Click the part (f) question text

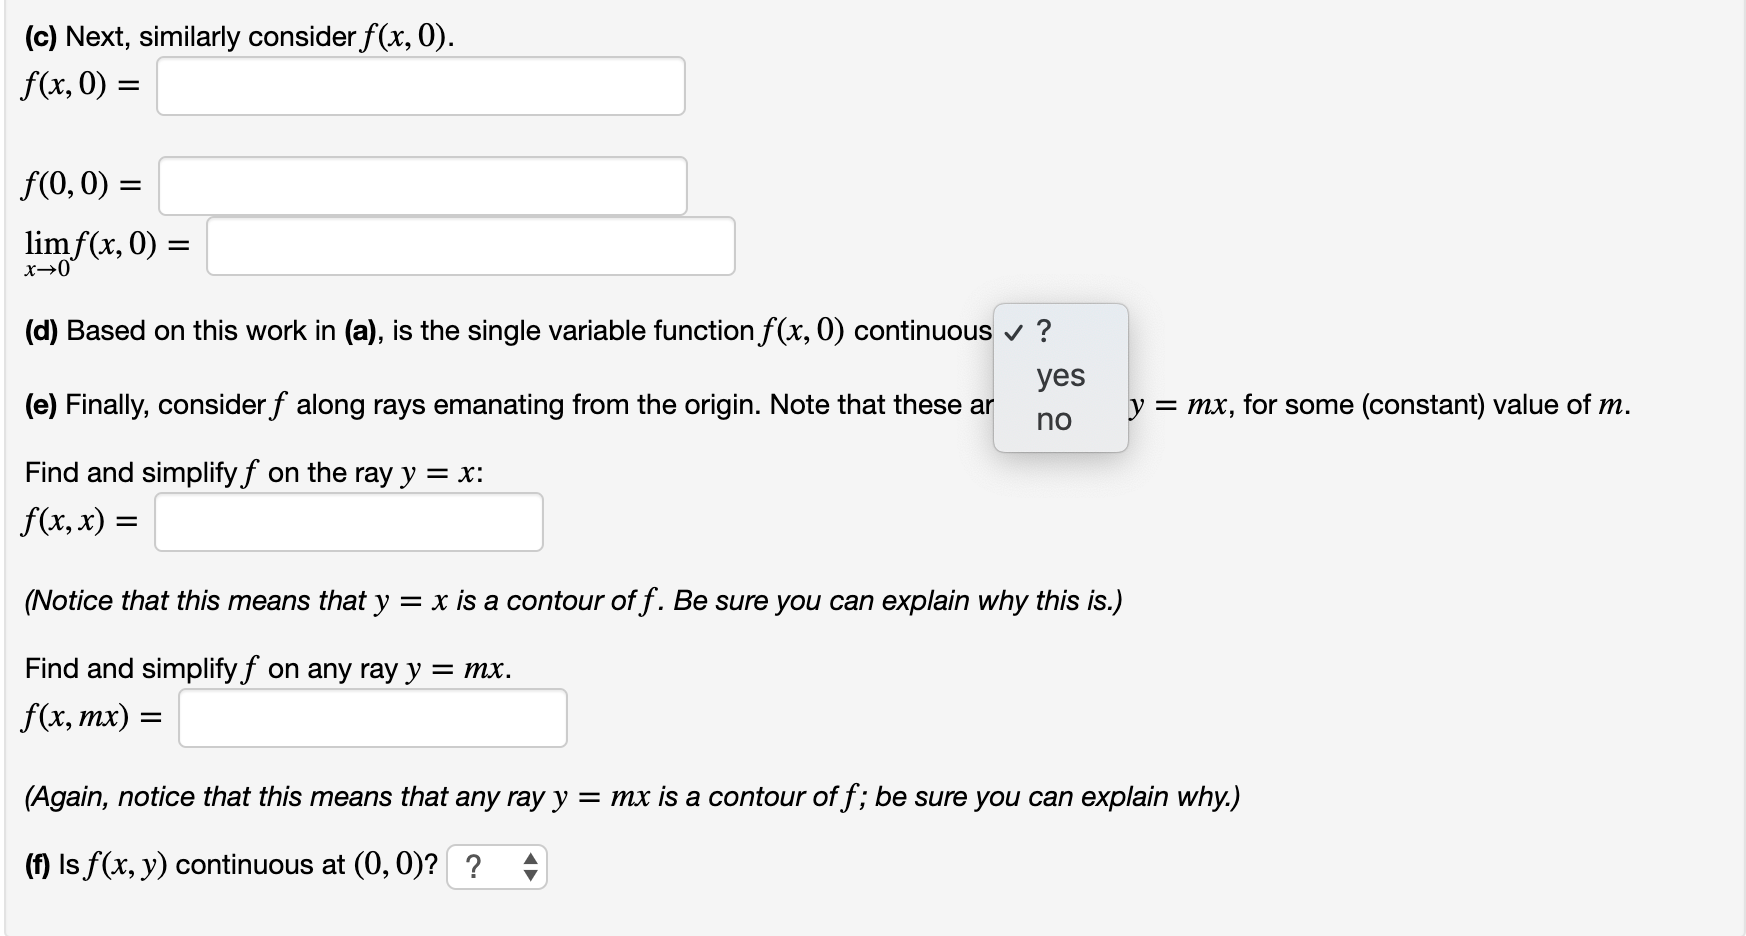(230, 864)
